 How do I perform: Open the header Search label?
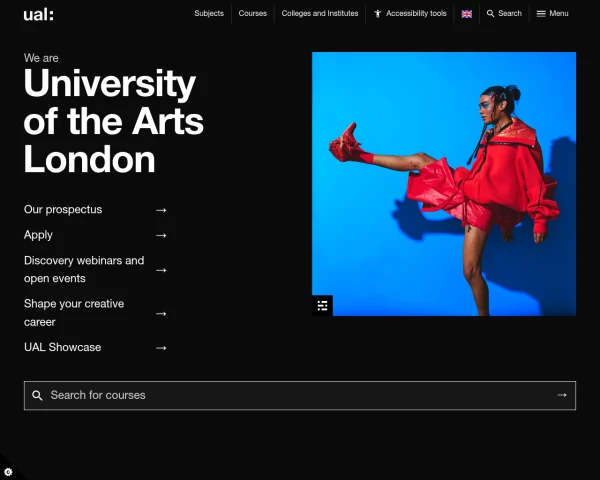point(510,13)
